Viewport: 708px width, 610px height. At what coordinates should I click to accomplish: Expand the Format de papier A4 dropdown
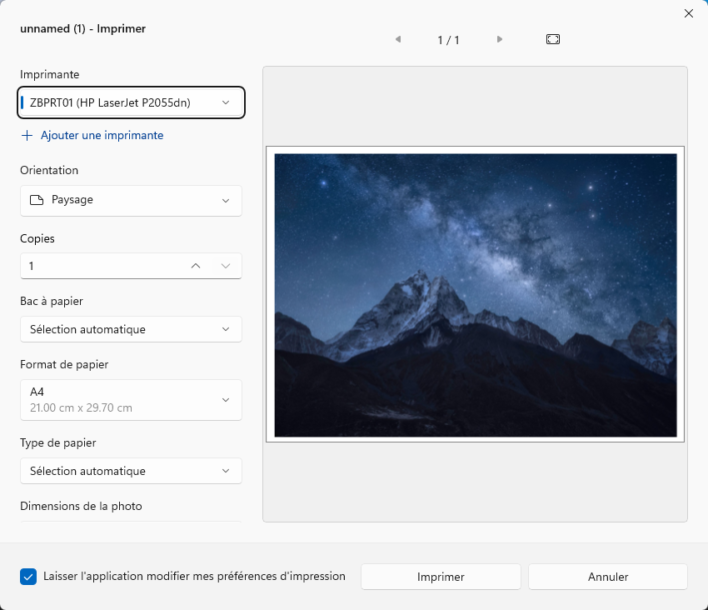click(x=131, y=400)
